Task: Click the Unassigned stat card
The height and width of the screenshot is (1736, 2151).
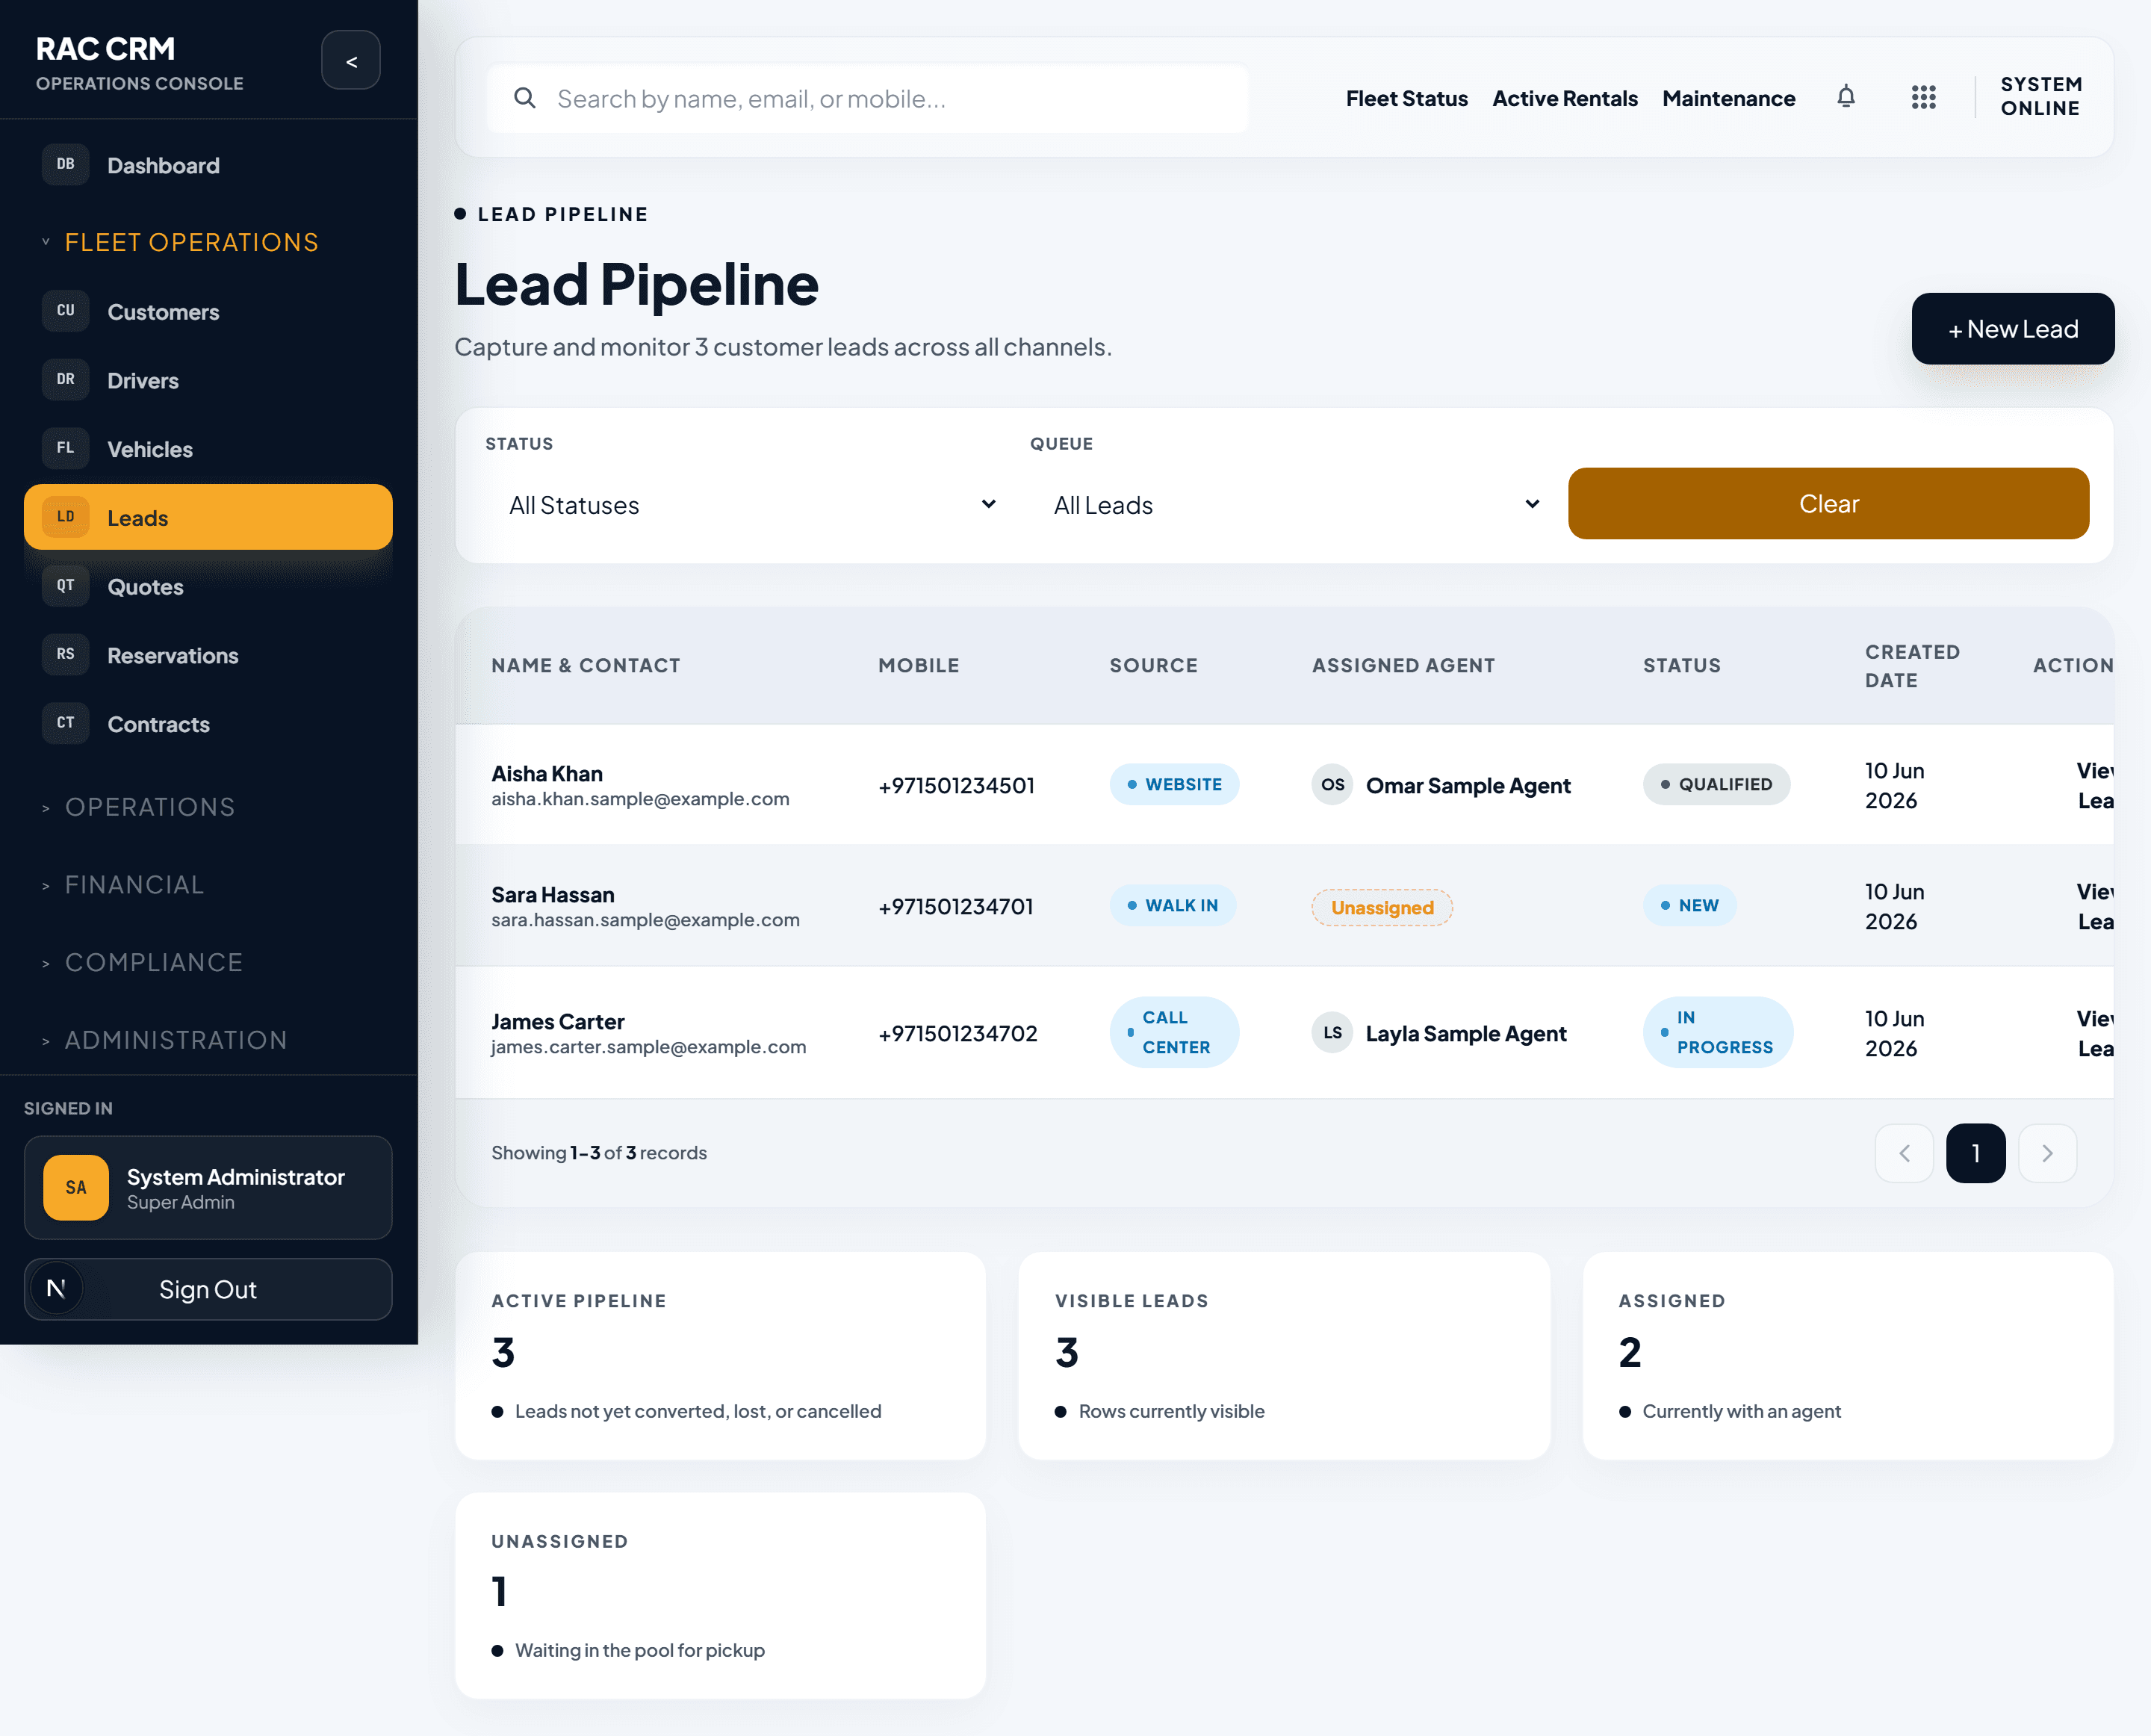Action: click(720, 1596)
